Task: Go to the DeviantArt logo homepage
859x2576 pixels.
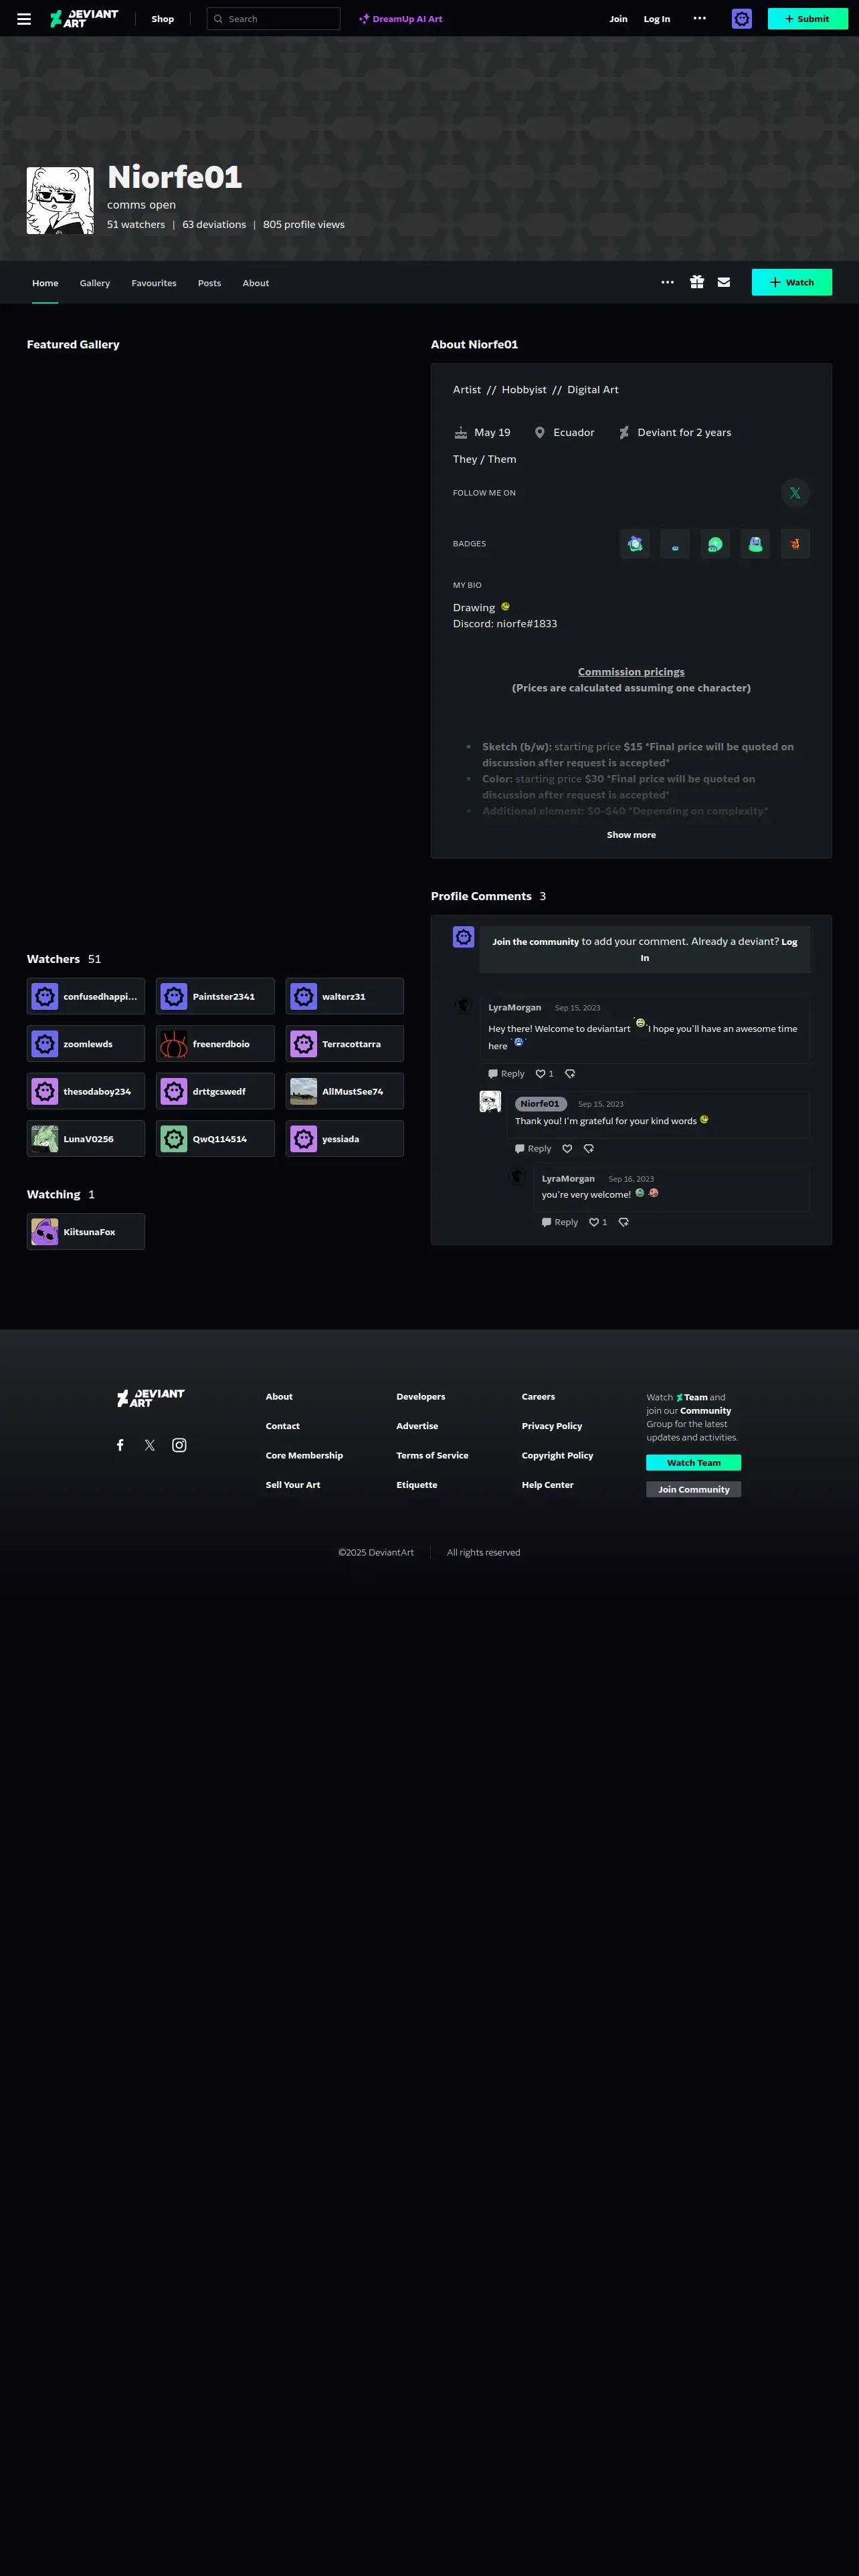Action: click(x=84, y=19)
